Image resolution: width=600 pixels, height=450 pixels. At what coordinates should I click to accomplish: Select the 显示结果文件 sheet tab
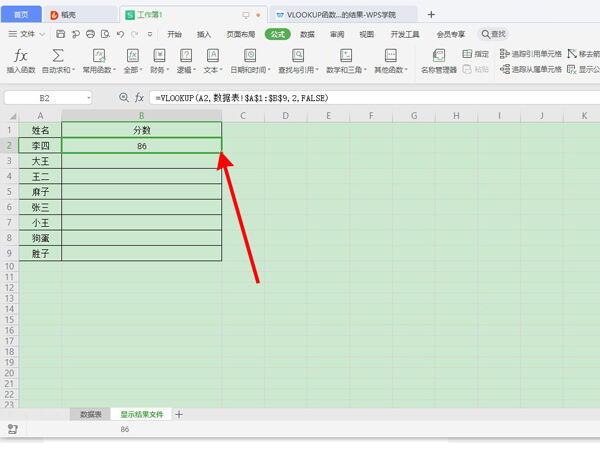tap(142, 414)
